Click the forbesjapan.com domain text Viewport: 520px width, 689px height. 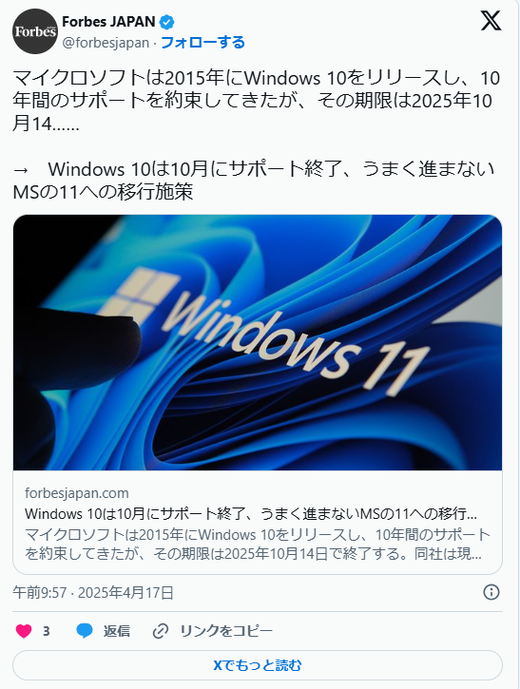[x=77, y=493]
